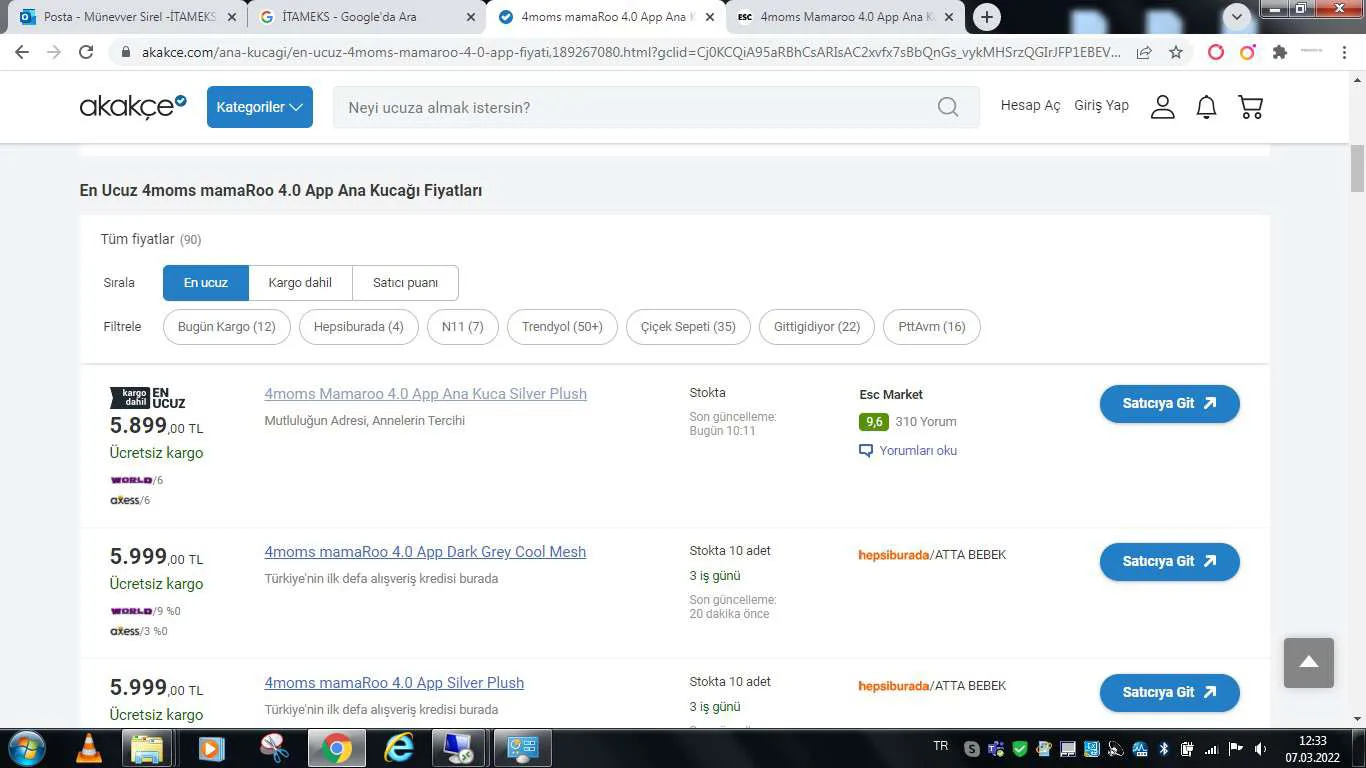Open the Chrome extensions puzzle menu
Screen dimensions: 1366x768
(x=1279, y=52)
